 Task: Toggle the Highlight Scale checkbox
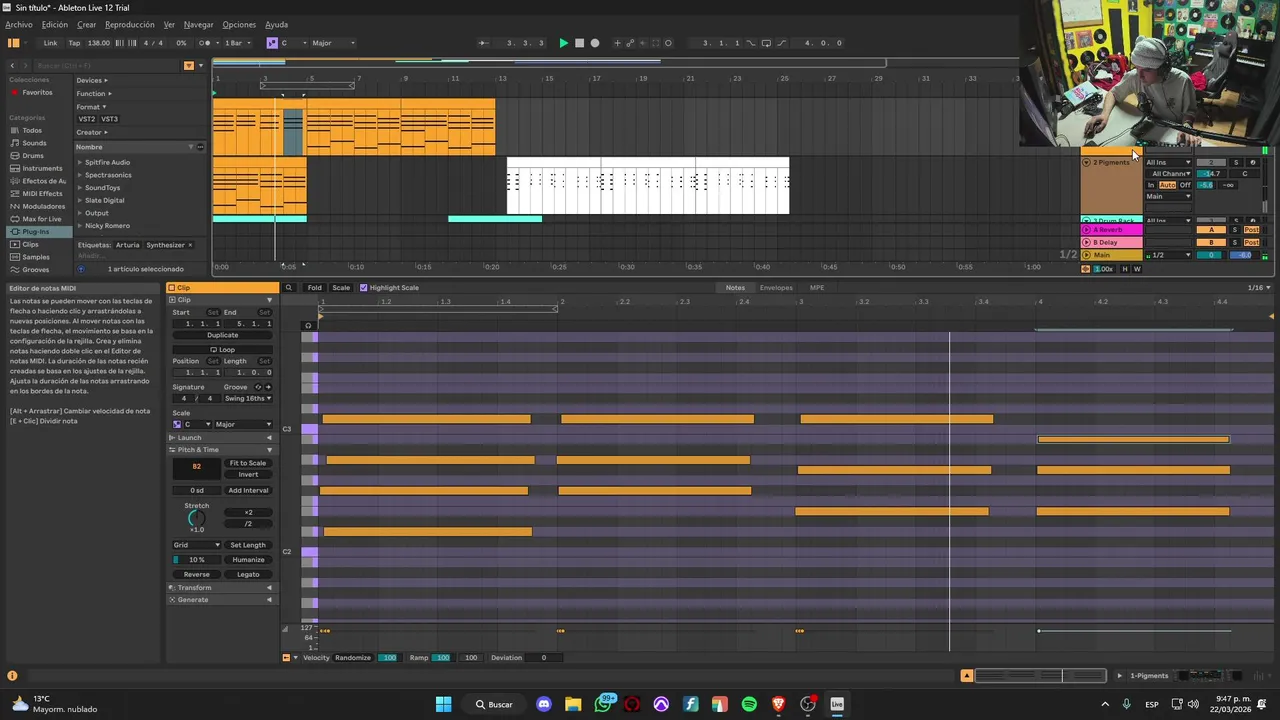364,288
